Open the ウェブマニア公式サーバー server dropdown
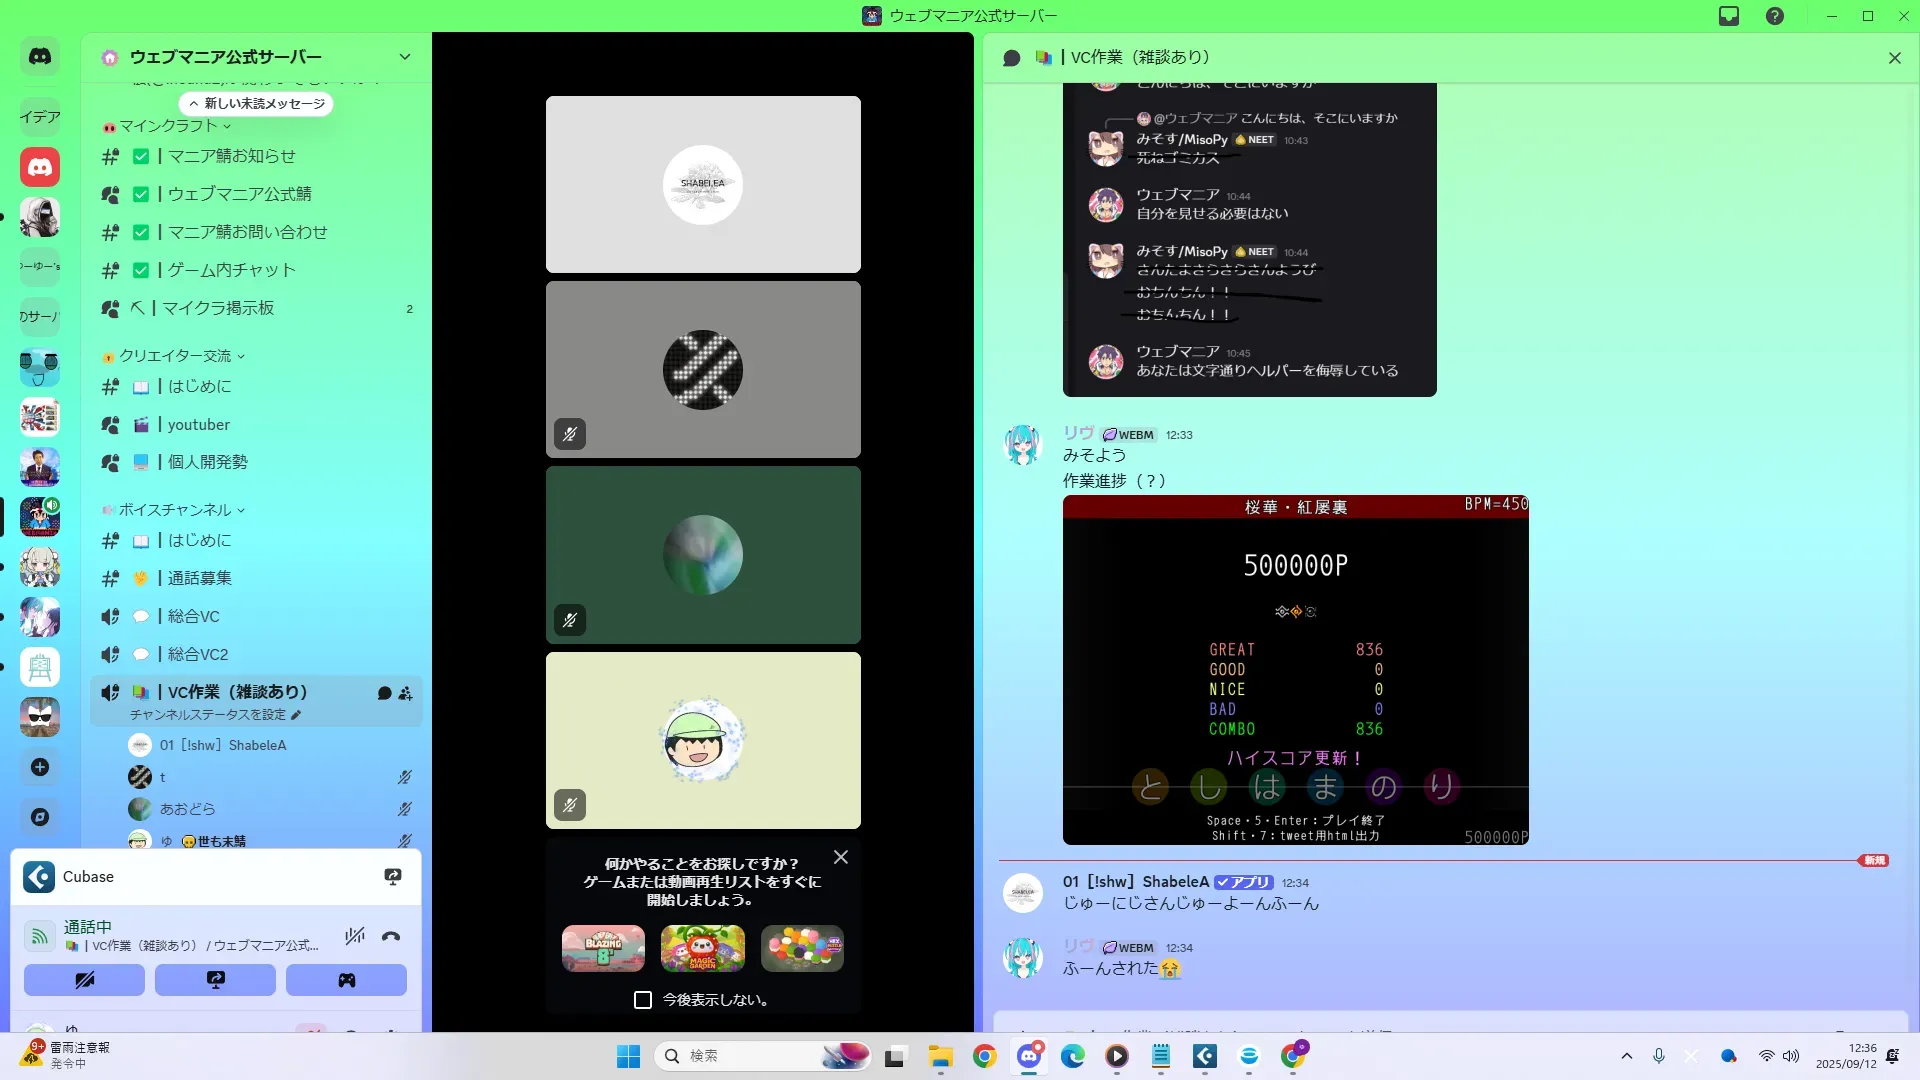1920x1080 pixels. pos(404,57)
